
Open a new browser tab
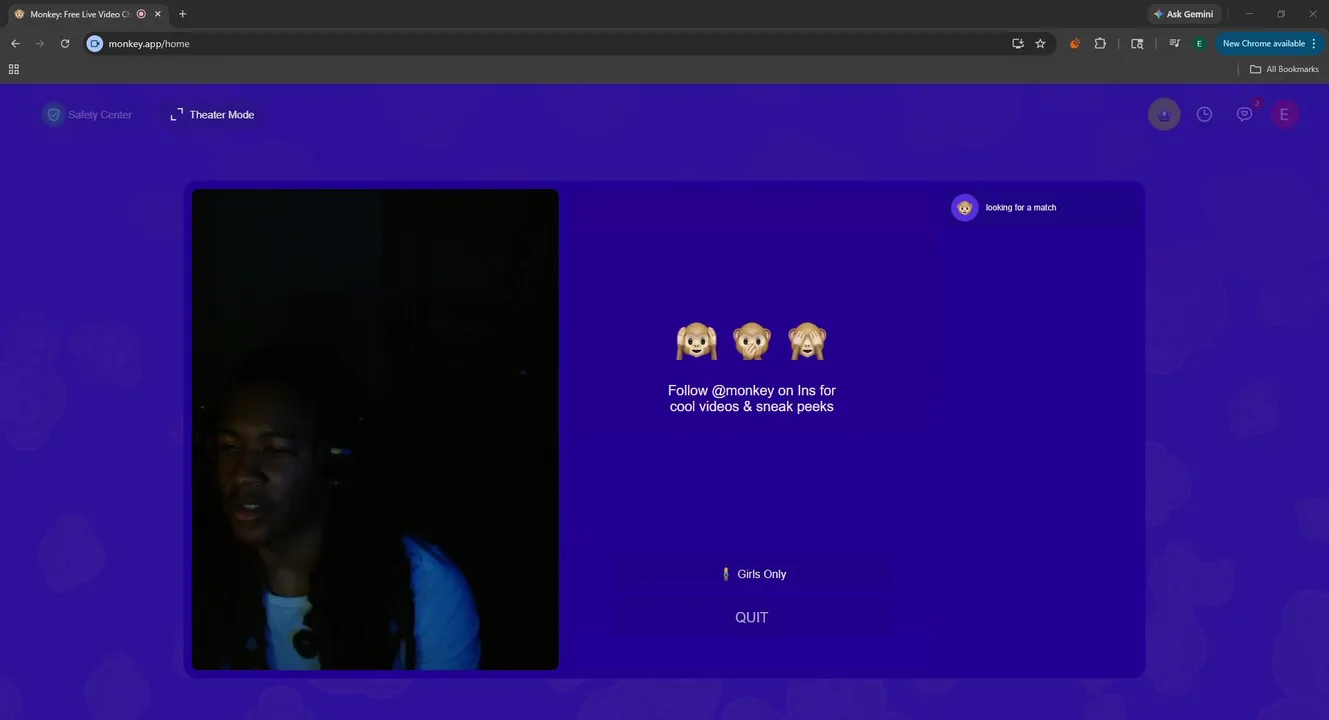182,14
